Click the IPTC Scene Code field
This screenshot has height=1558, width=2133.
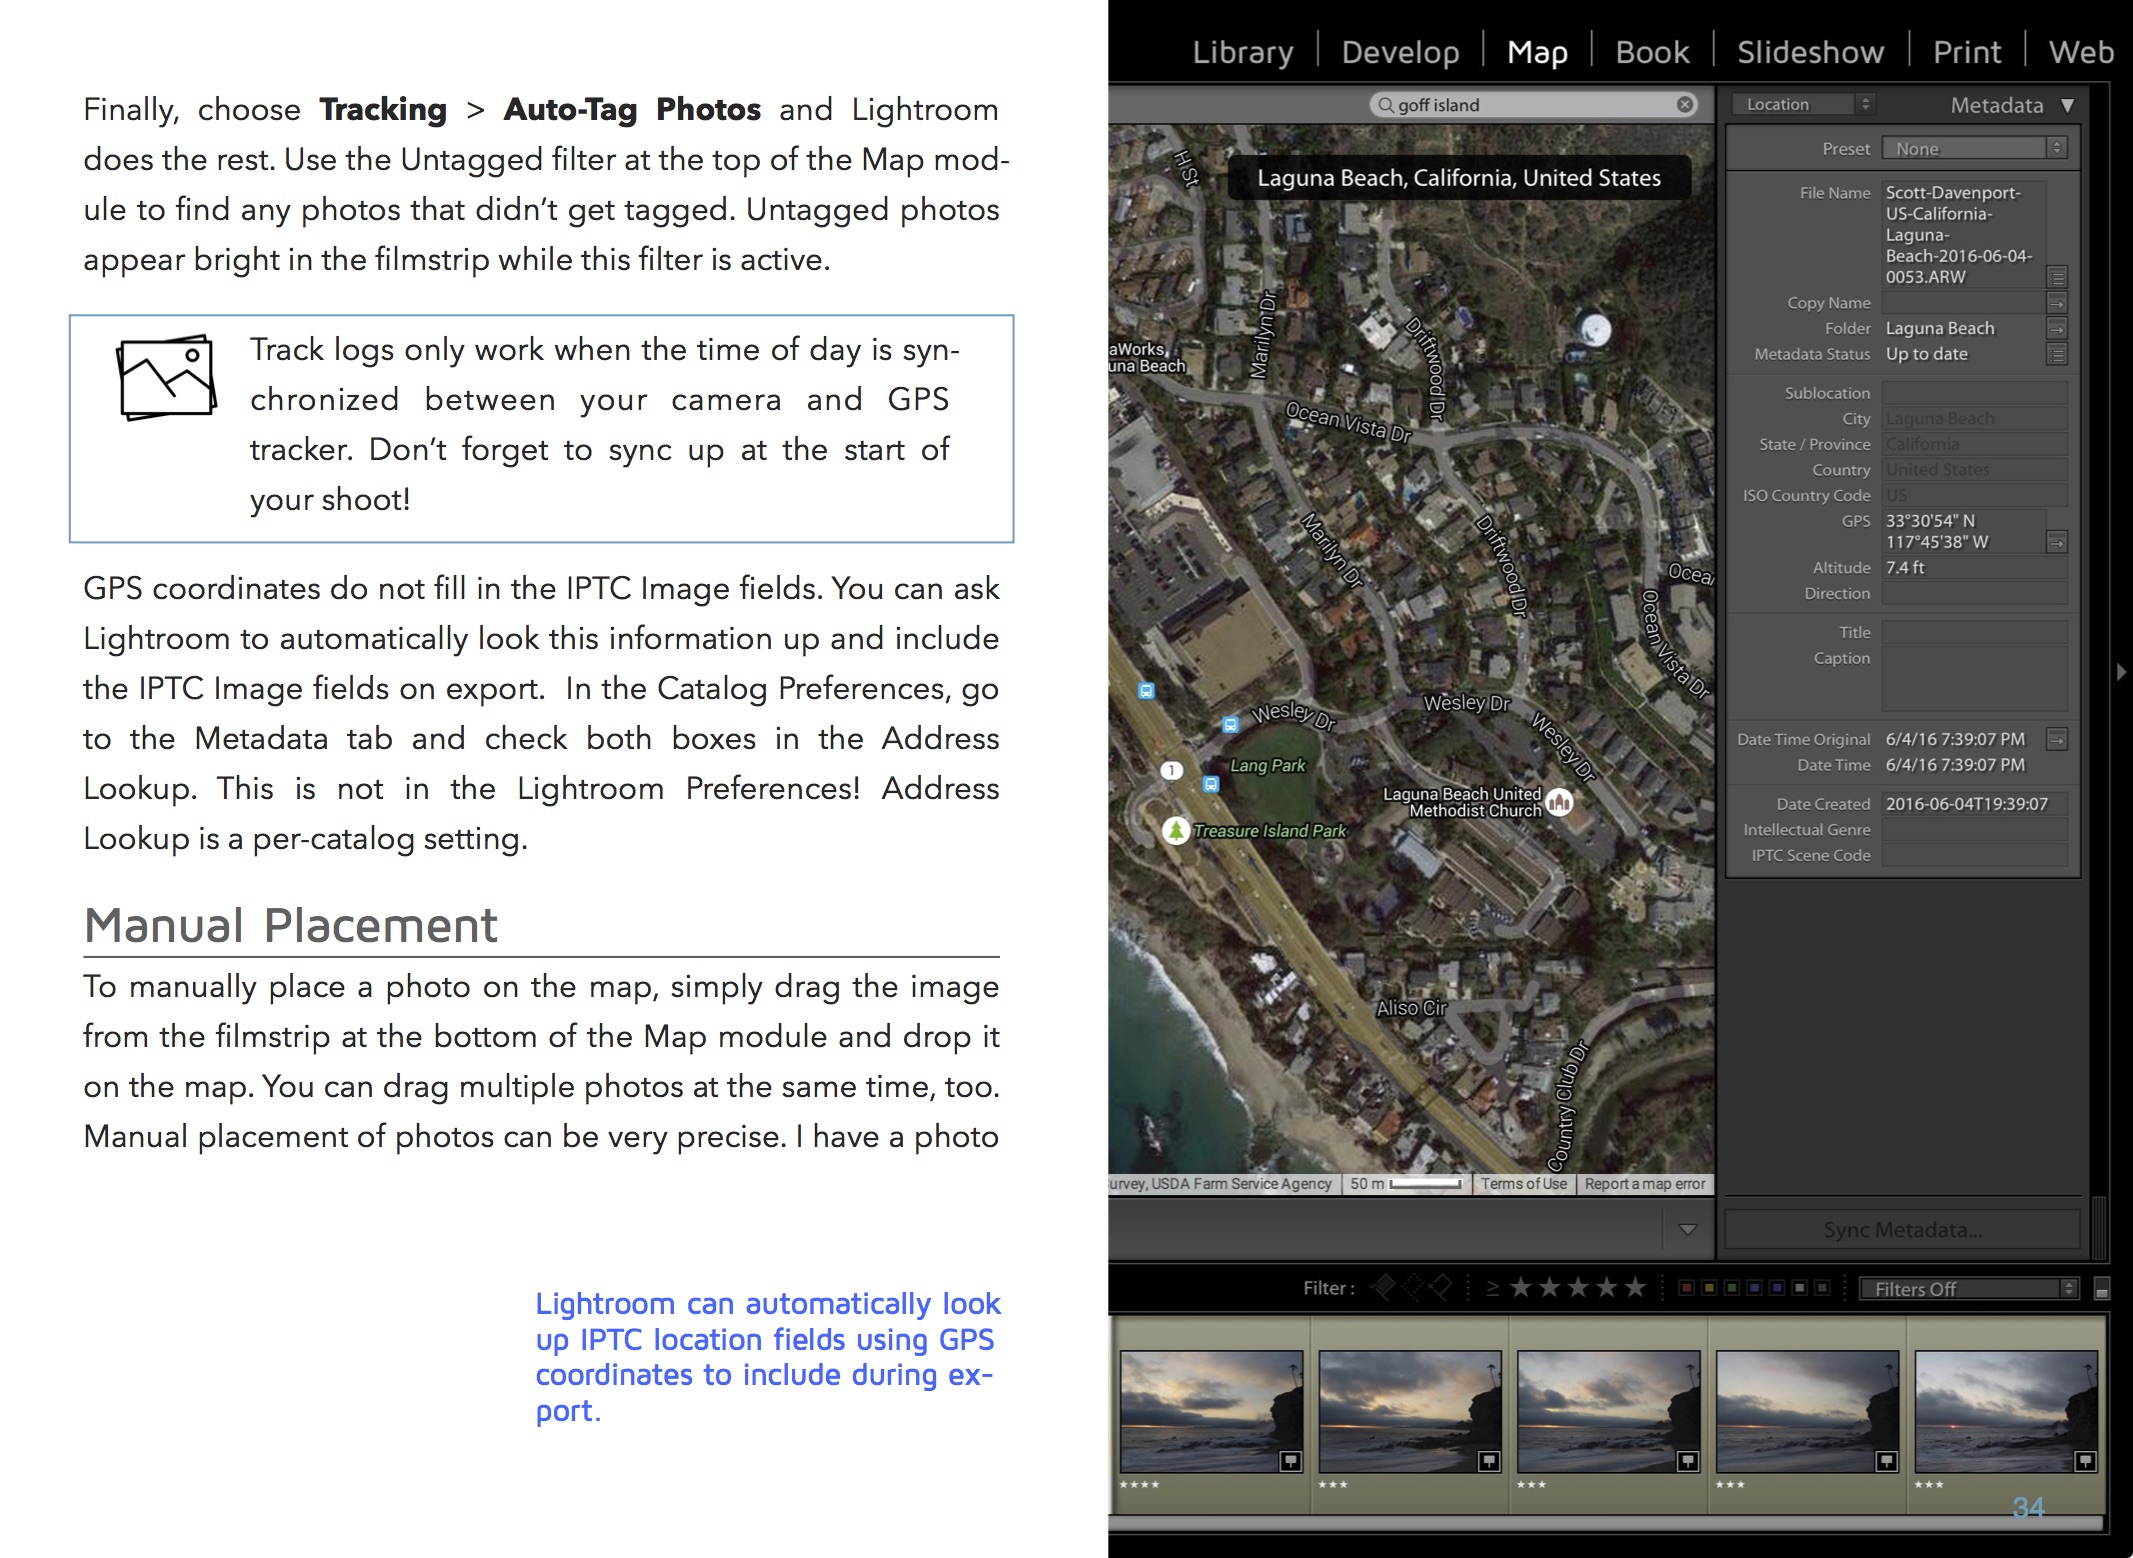pos(1974,855)
